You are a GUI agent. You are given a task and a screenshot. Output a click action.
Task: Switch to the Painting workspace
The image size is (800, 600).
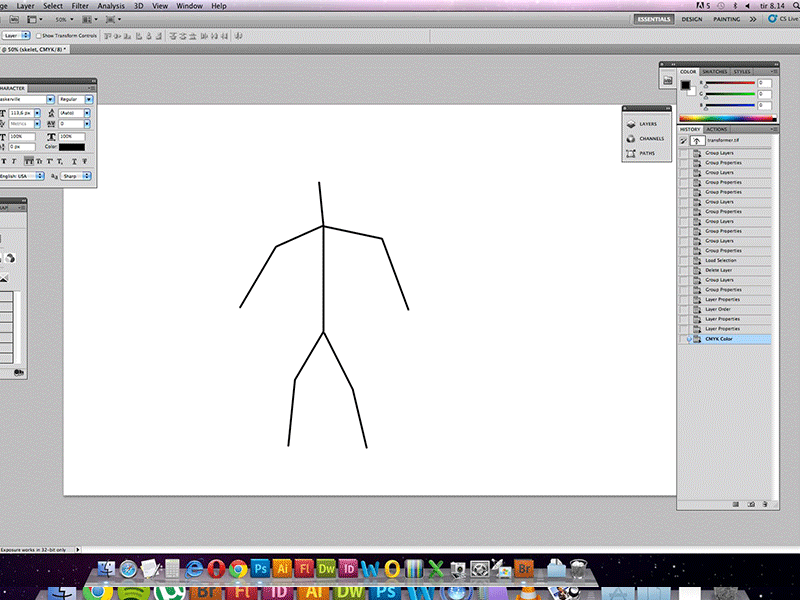click(727, 19)
